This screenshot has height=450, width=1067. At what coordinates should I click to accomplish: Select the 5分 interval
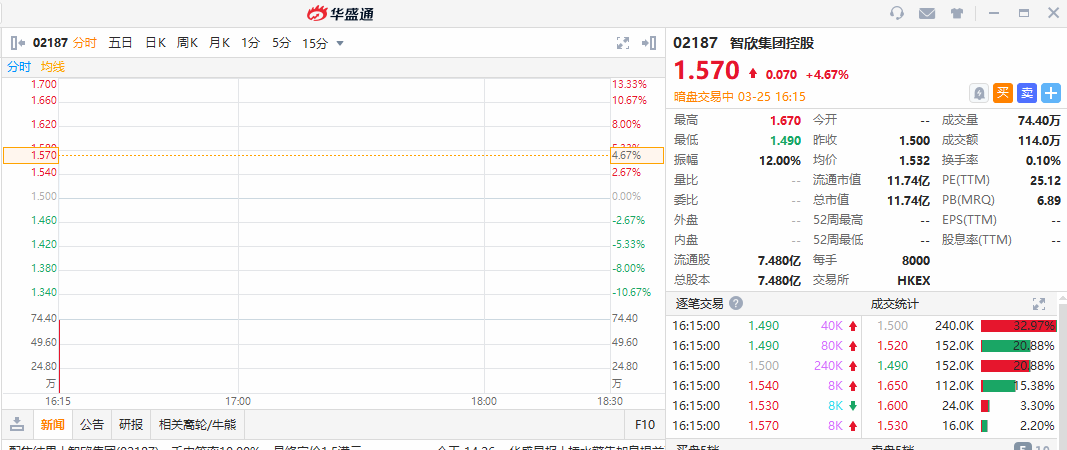[281, 43]
